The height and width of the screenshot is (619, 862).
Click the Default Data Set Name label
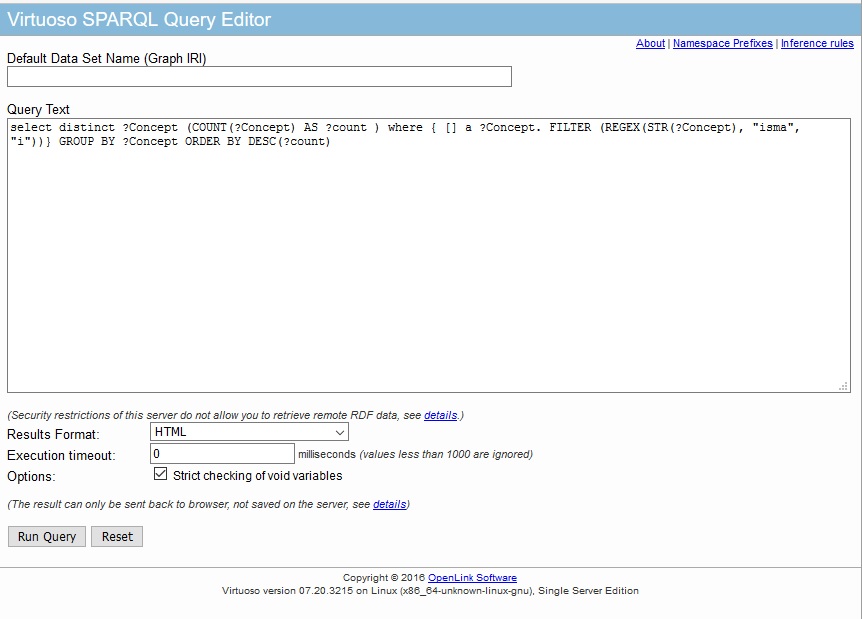pos(107,58)
